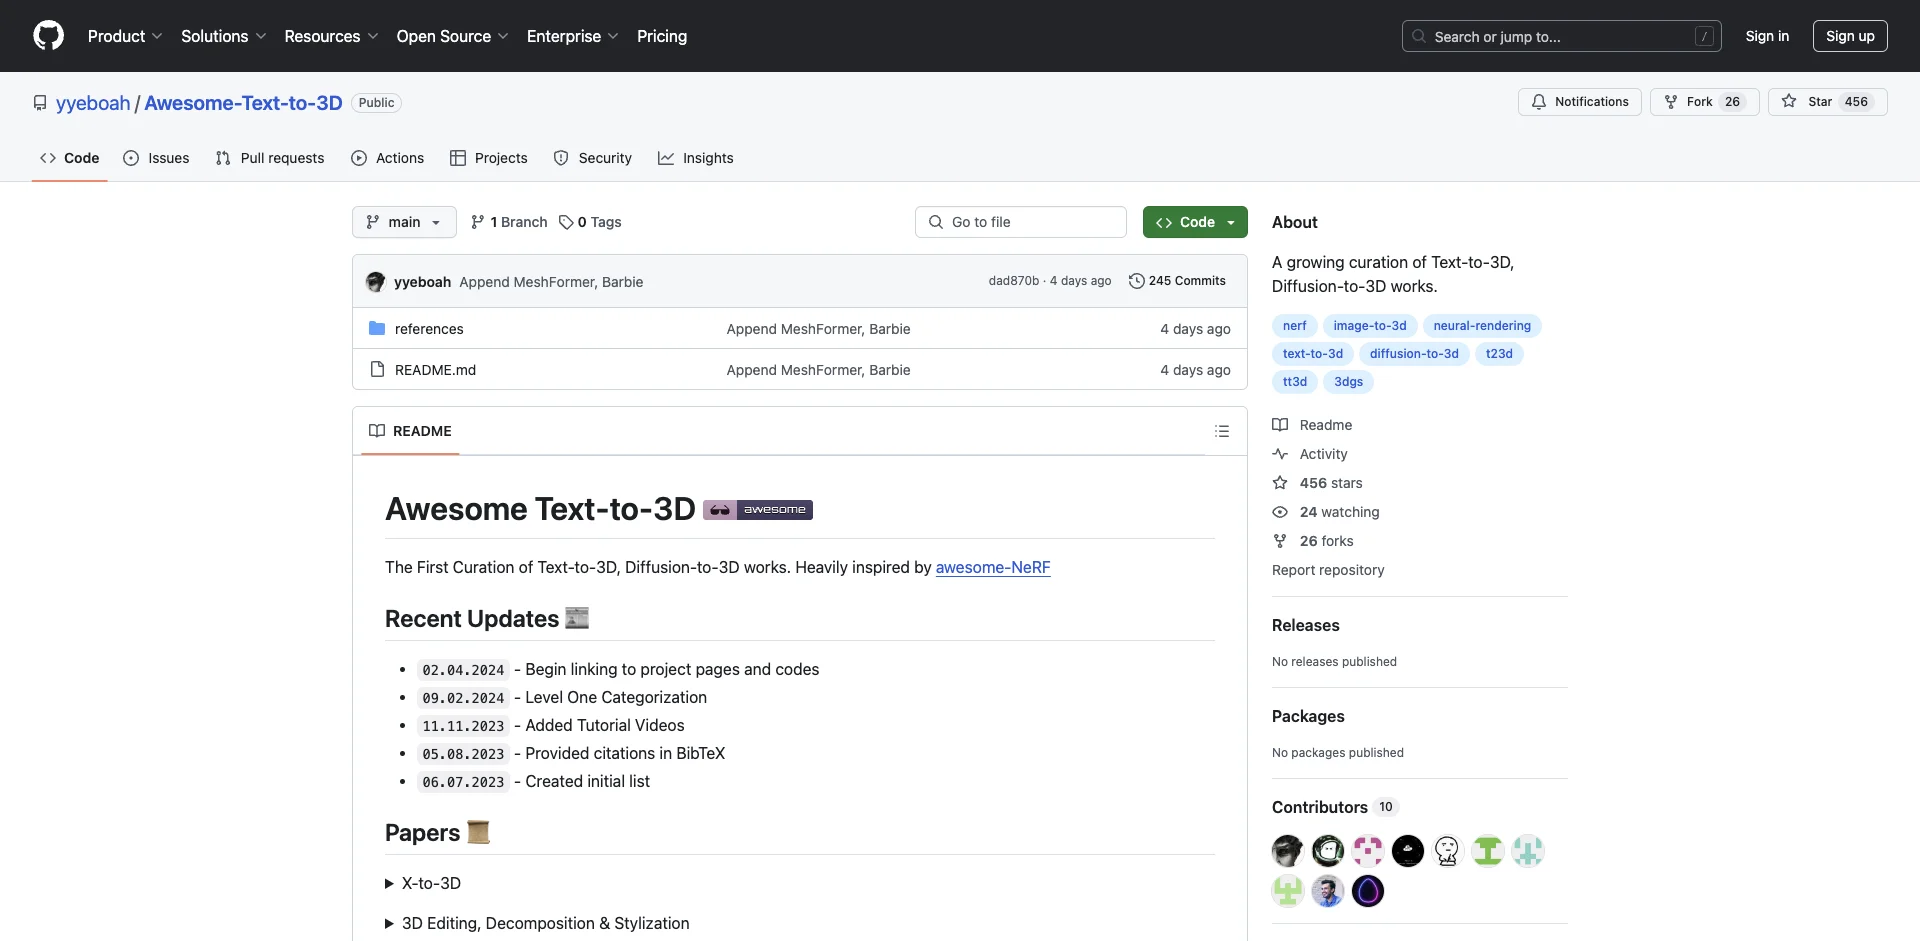Open the Resources dropdown menu

tap(331, 36)
